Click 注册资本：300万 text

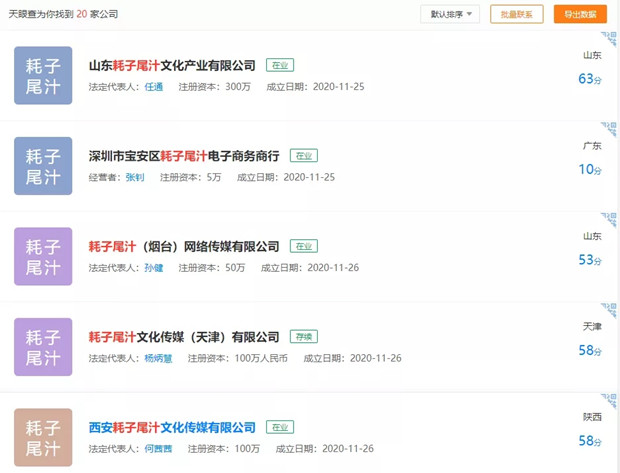[215, 87]
